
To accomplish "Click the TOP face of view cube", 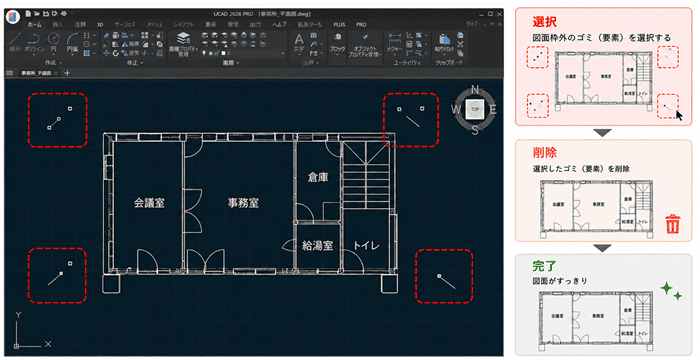I will pyautogui.click(x=475, y=109).
